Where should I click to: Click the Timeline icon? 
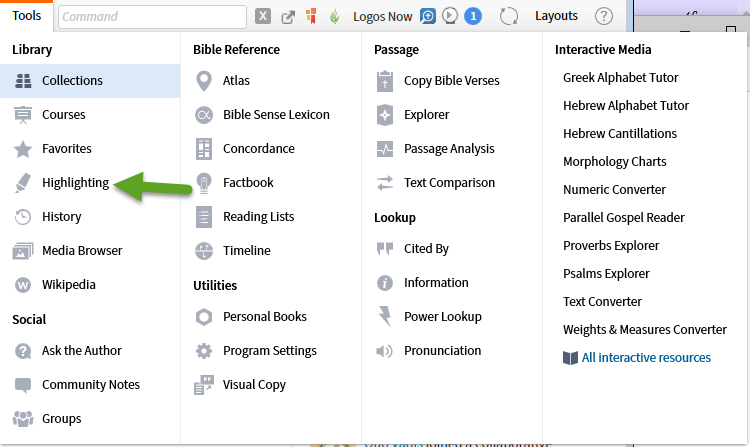click(204, 251)
